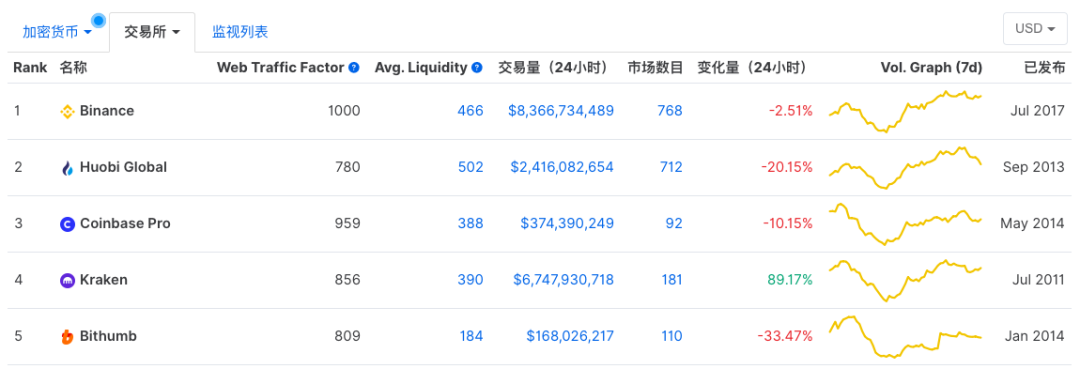Select Coinbase Pro change value -10.15%
This screenshot has width=1080, height=369.
click(788, 224)
